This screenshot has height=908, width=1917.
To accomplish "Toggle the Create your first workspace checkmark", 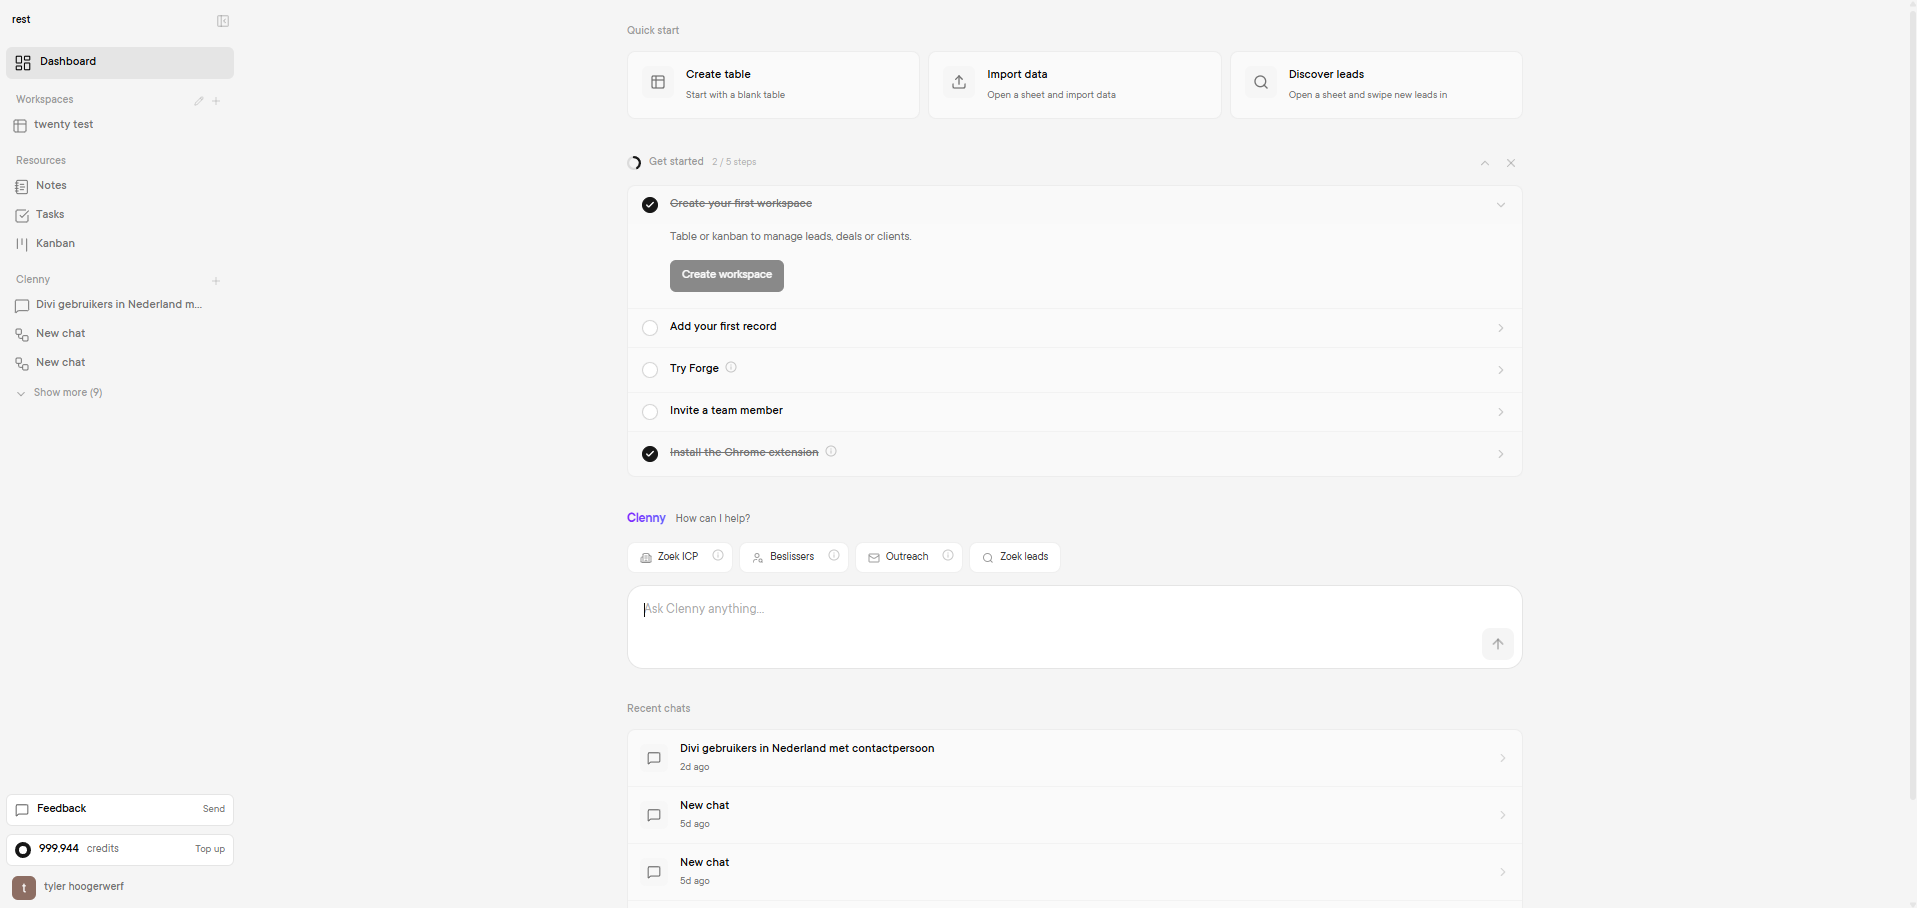I will pos(650,205).
